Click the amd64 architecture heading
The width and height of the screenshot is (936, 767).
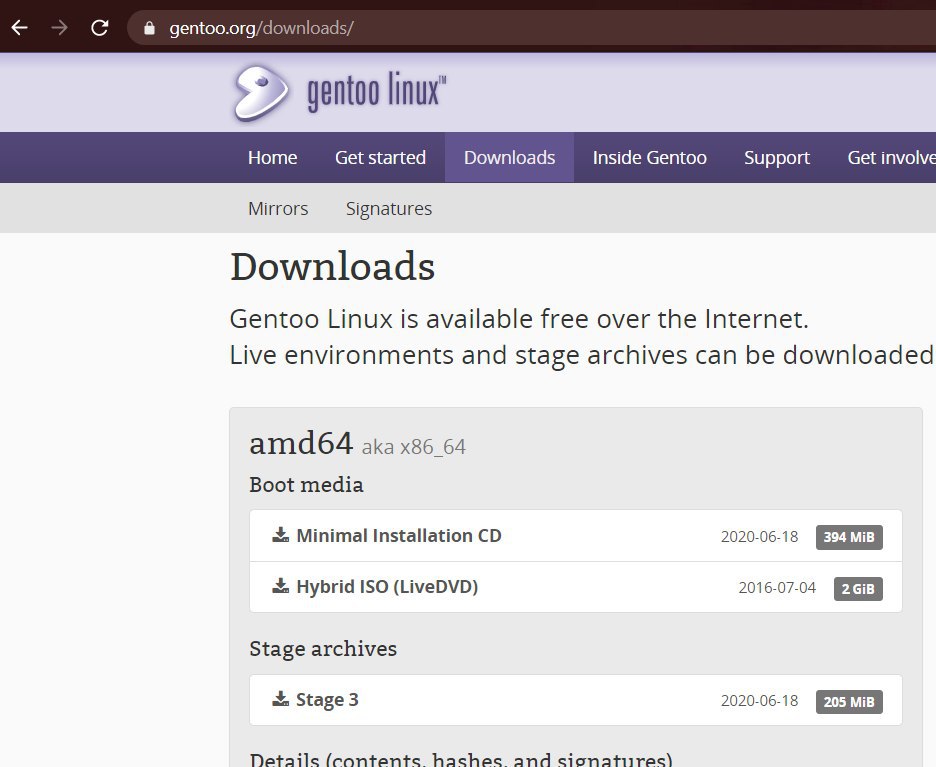(x=301, y=443)
